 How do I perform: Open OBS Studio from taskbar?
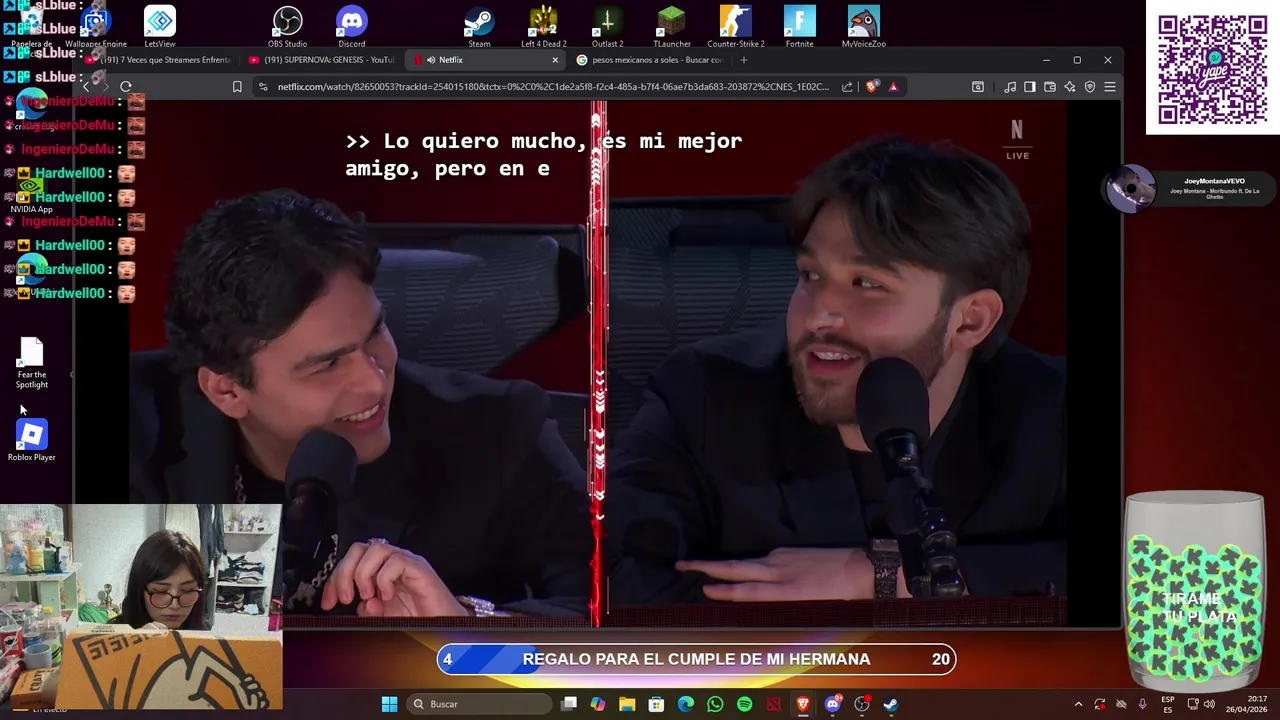click(862, 704)
